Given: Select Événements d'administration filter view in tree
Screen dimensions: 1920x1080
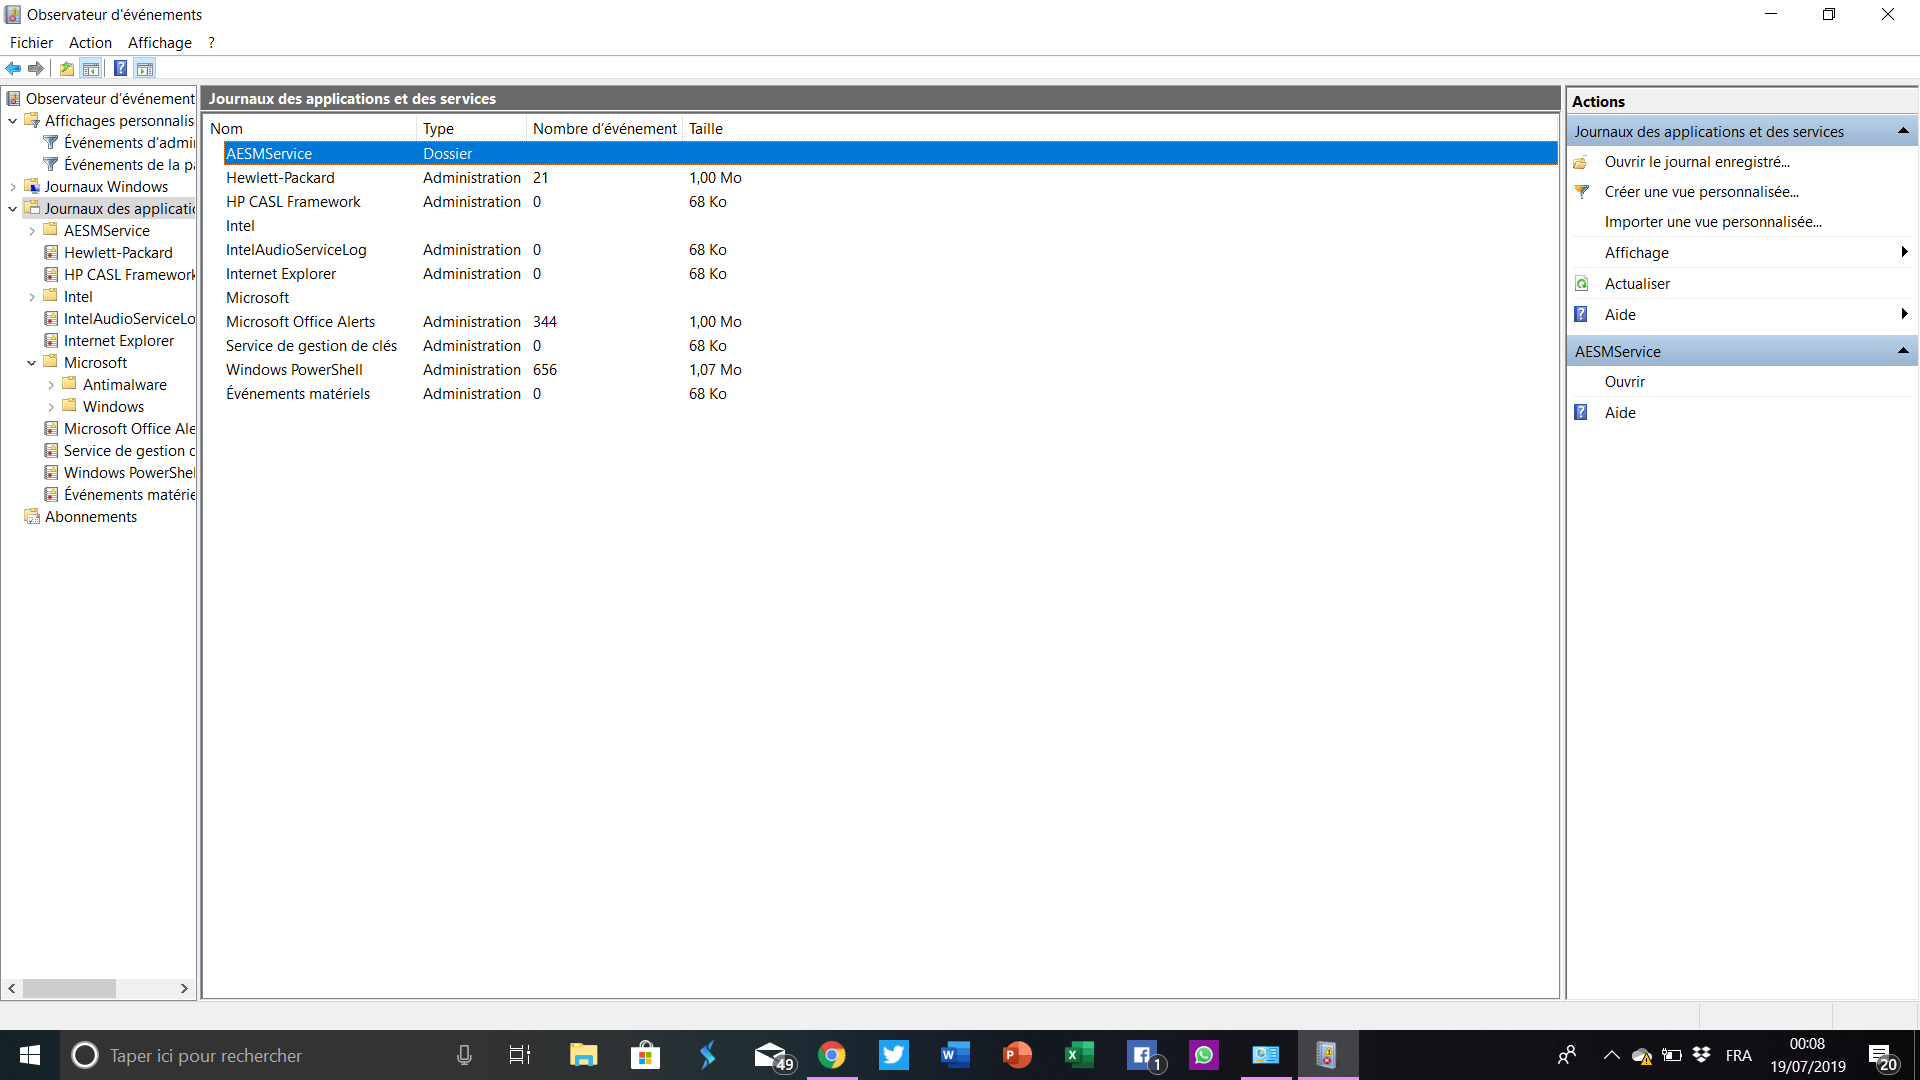Looking at the screenshot, I should [128, 143].
